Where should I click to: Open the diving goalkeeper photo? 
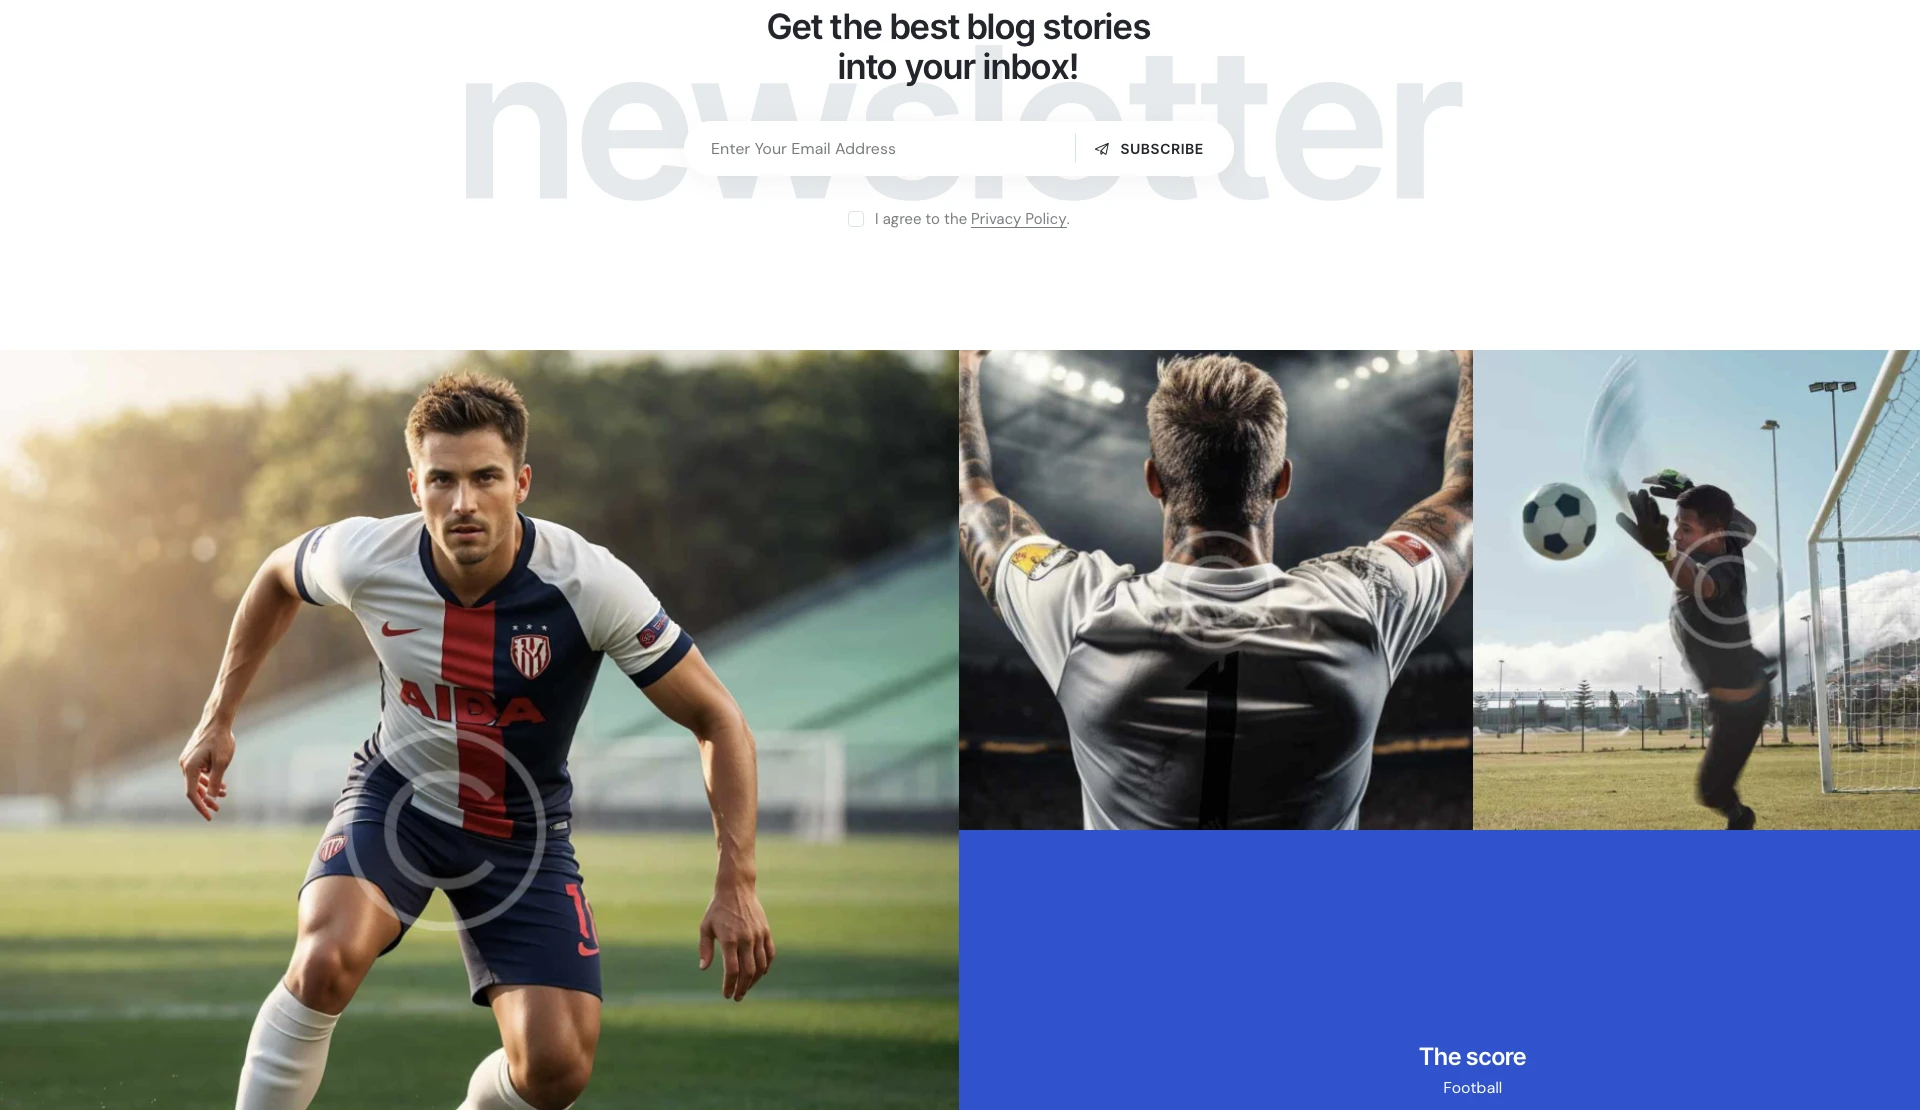(1696, 590)
